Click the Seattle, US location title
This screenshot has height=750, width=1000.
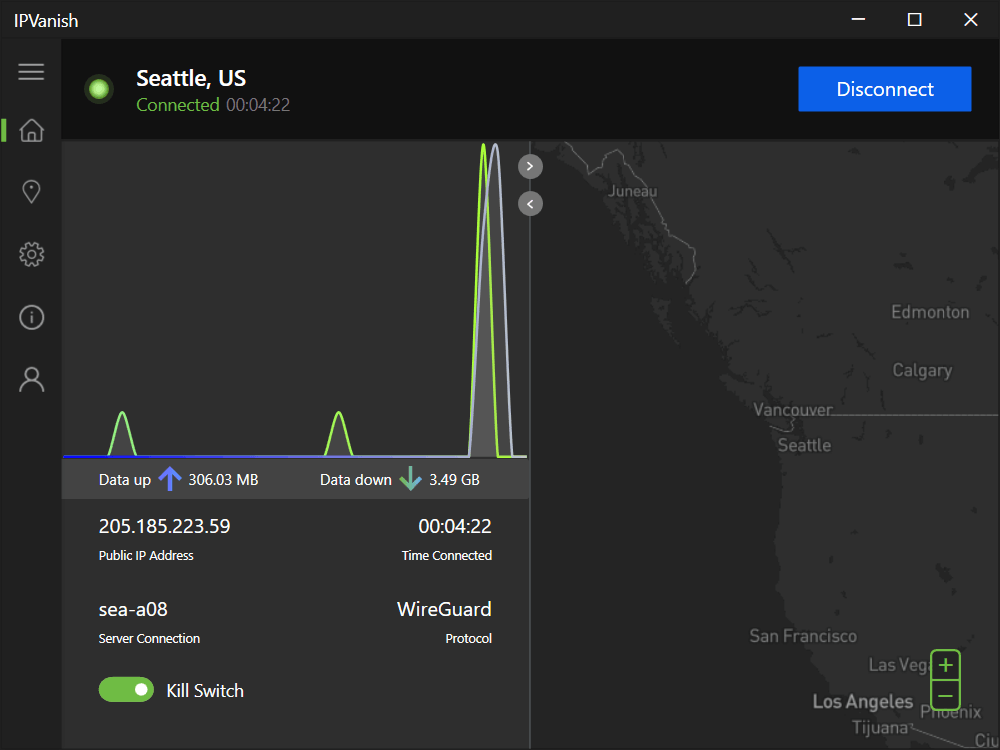[x=191, y=78]
